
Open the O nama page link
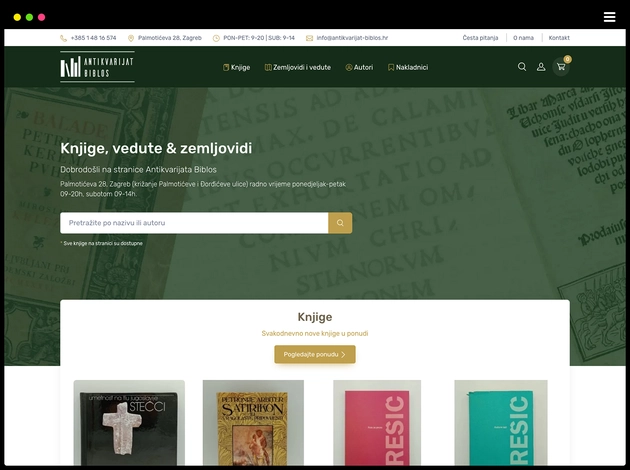(523, 38)
